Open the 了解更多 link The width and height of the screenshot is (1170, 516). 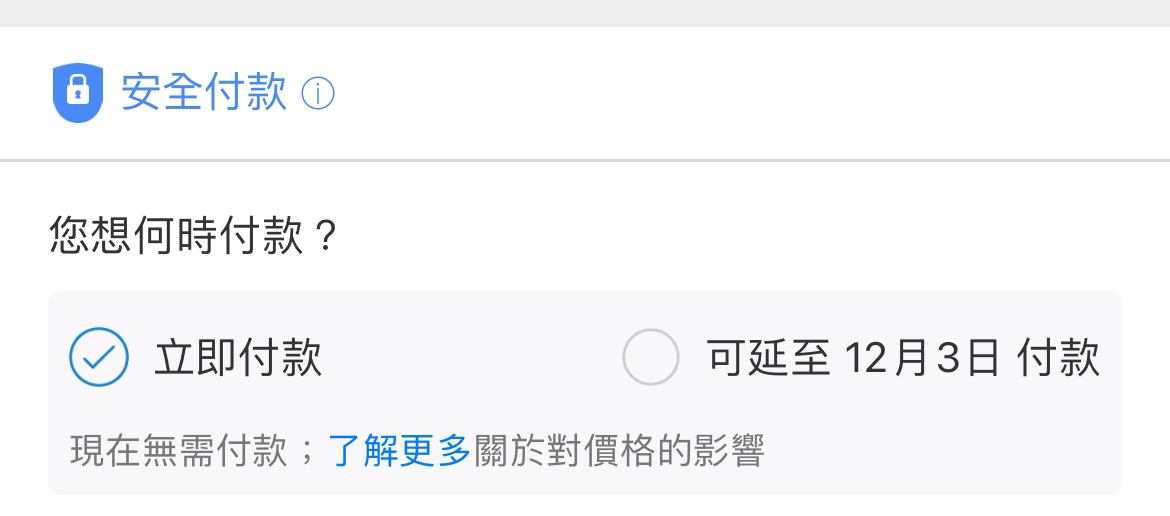399,450
